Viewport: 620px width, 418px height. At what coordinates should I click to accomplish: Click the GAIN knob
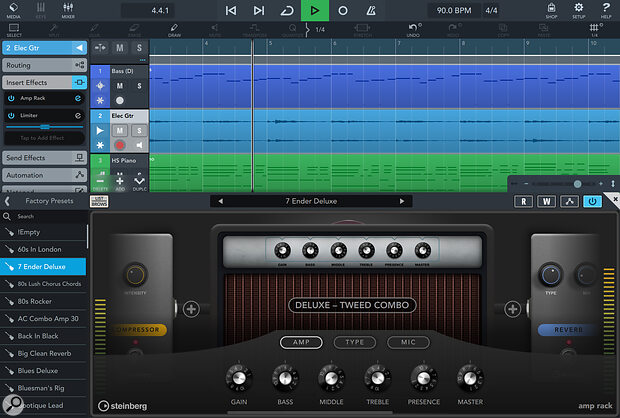pyautogui.click(x=239, y=378)
